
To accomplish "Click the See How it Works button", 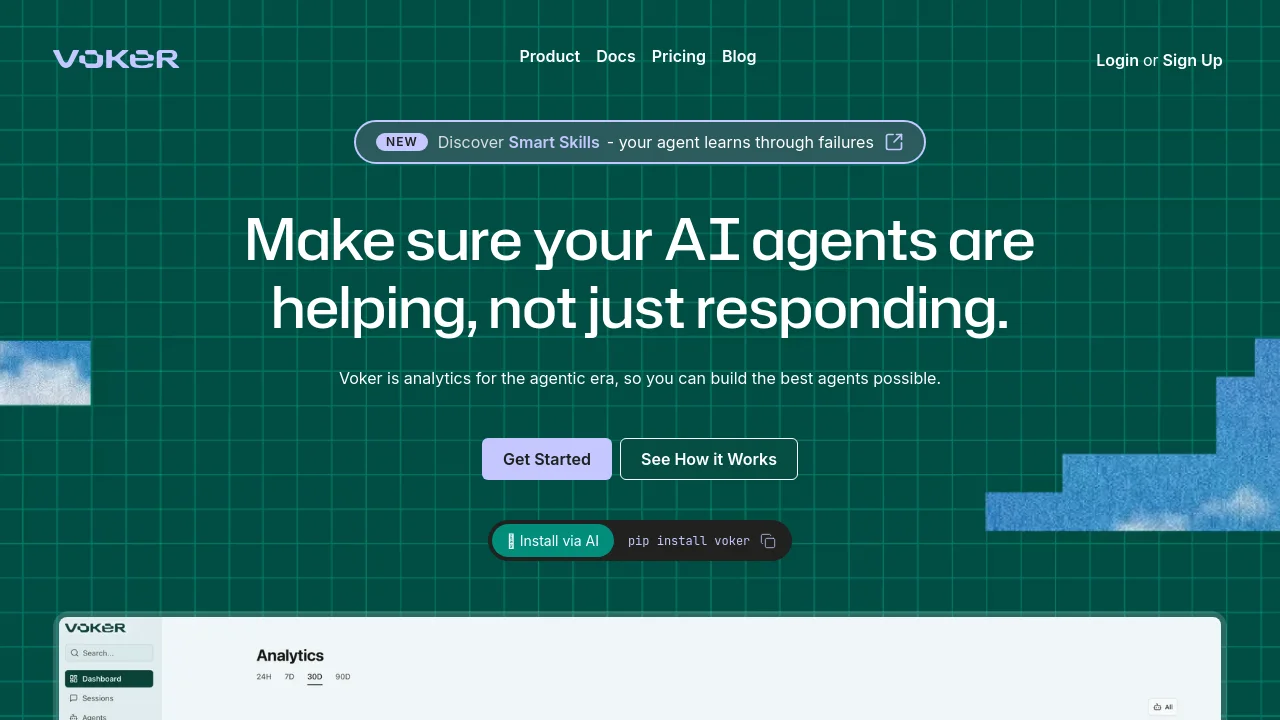I will click(709, 459).
